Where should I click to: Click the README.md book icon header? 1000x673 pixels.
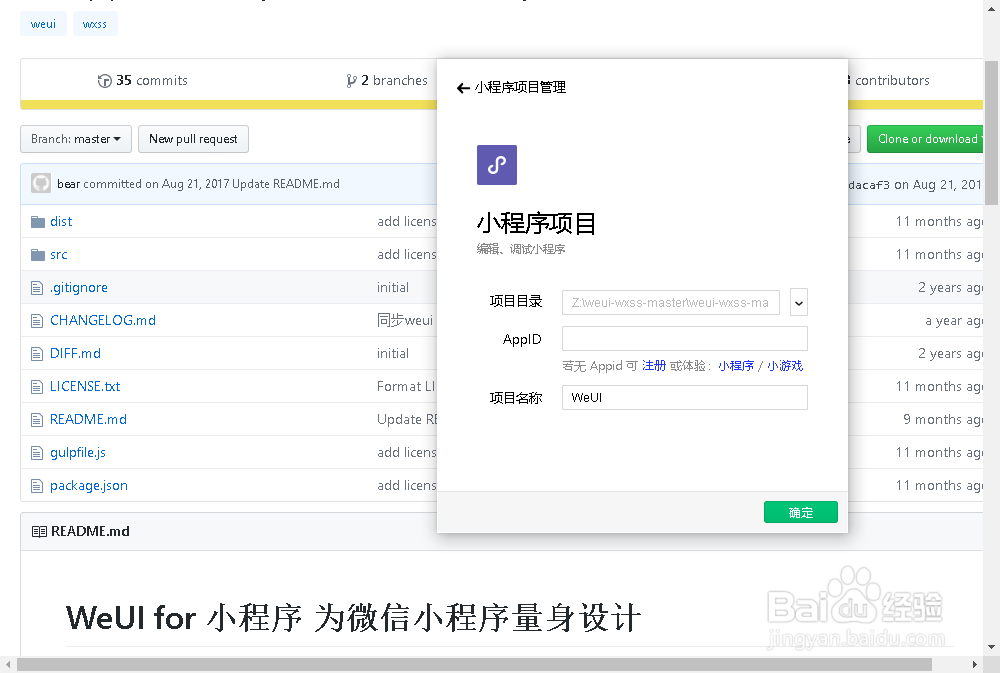[x=39, y=531]
